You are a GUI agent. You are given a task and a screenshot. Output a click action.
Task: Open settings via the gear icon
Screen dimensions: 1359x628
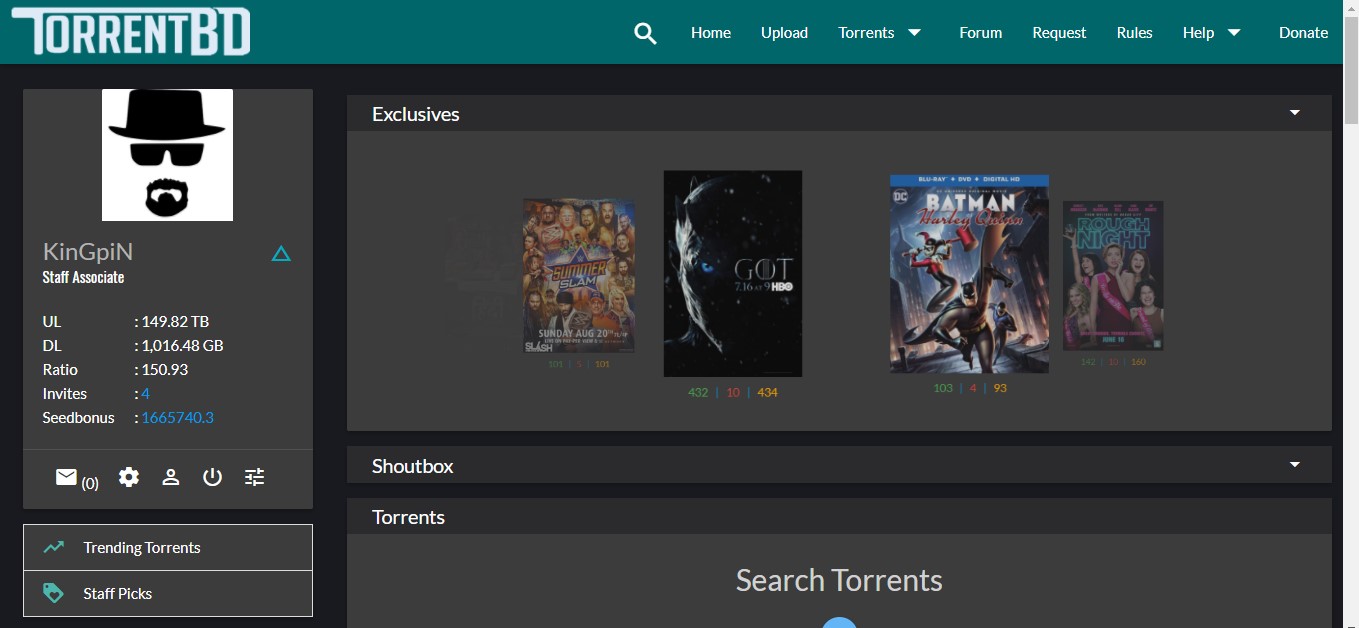[x=129, y=478]
